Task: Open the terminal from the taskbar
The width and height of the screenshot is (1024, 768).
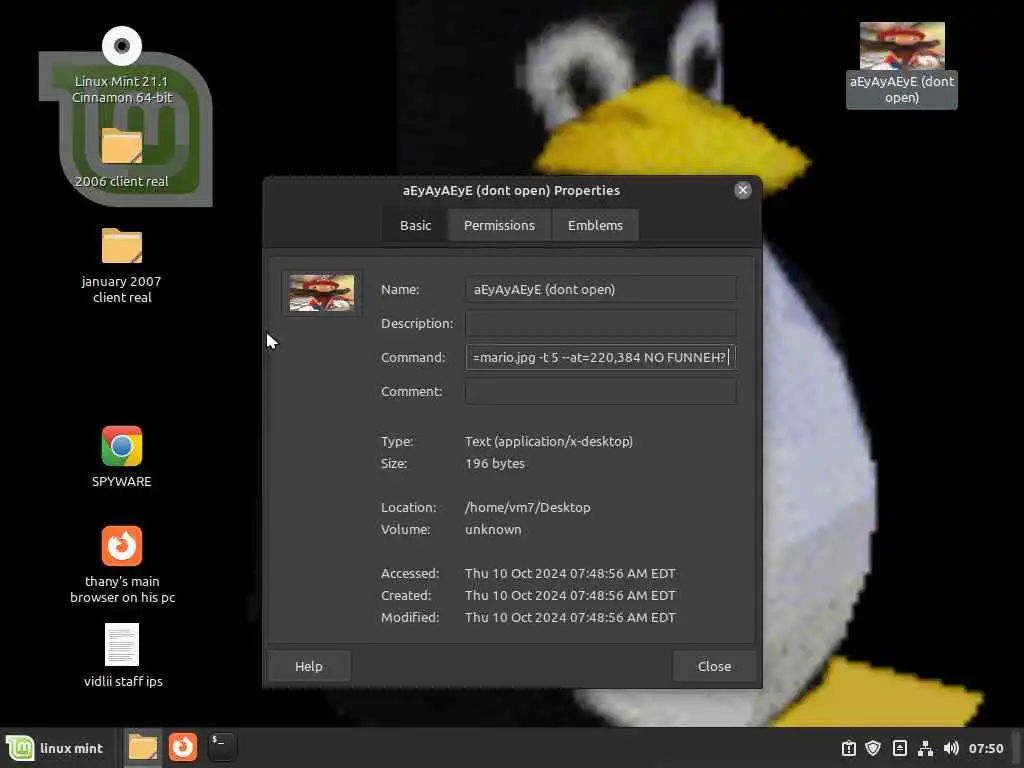Action: pyautogui.click(x=222, y=747)
